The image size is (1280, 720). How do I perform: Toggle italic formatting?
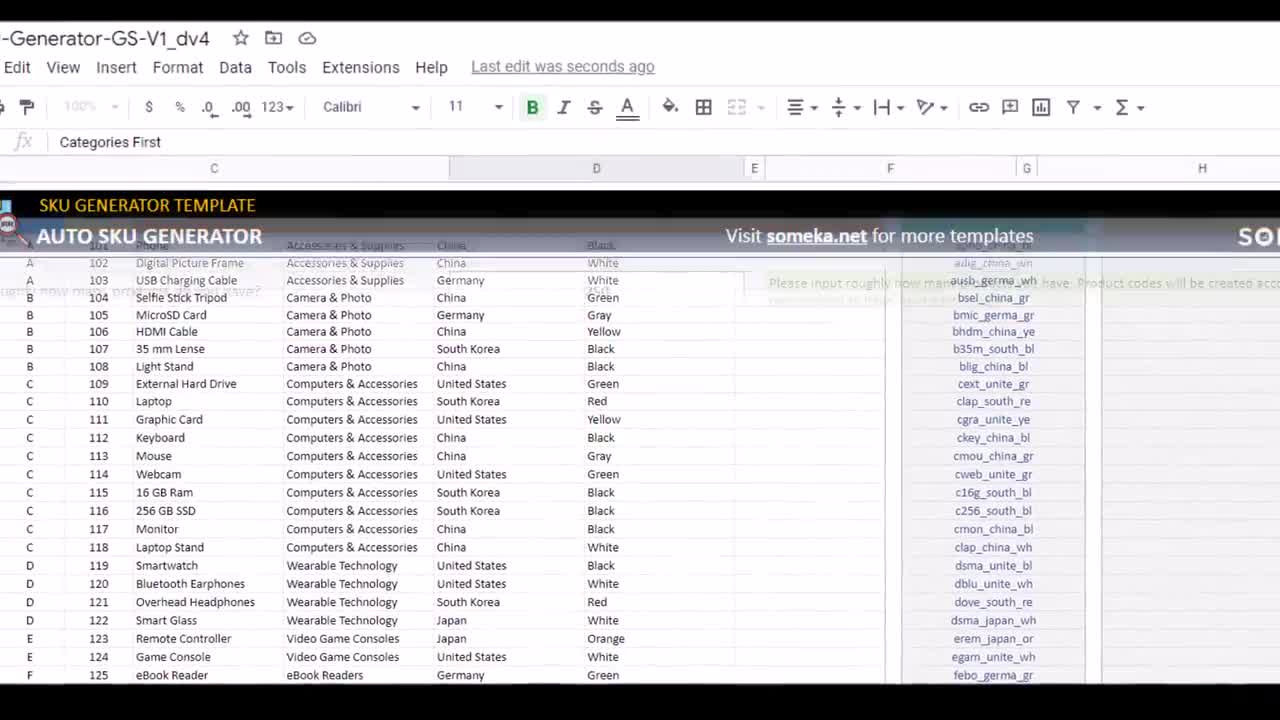pos(563,107)
